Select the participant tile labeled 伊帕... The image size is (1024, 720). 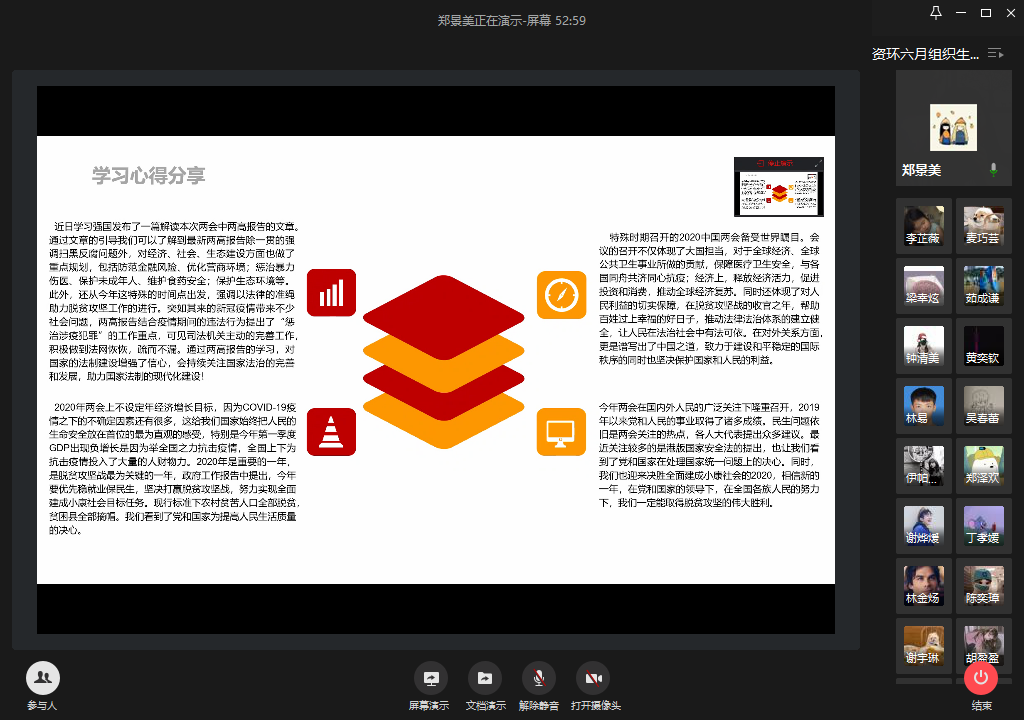[x=923, y=466]
